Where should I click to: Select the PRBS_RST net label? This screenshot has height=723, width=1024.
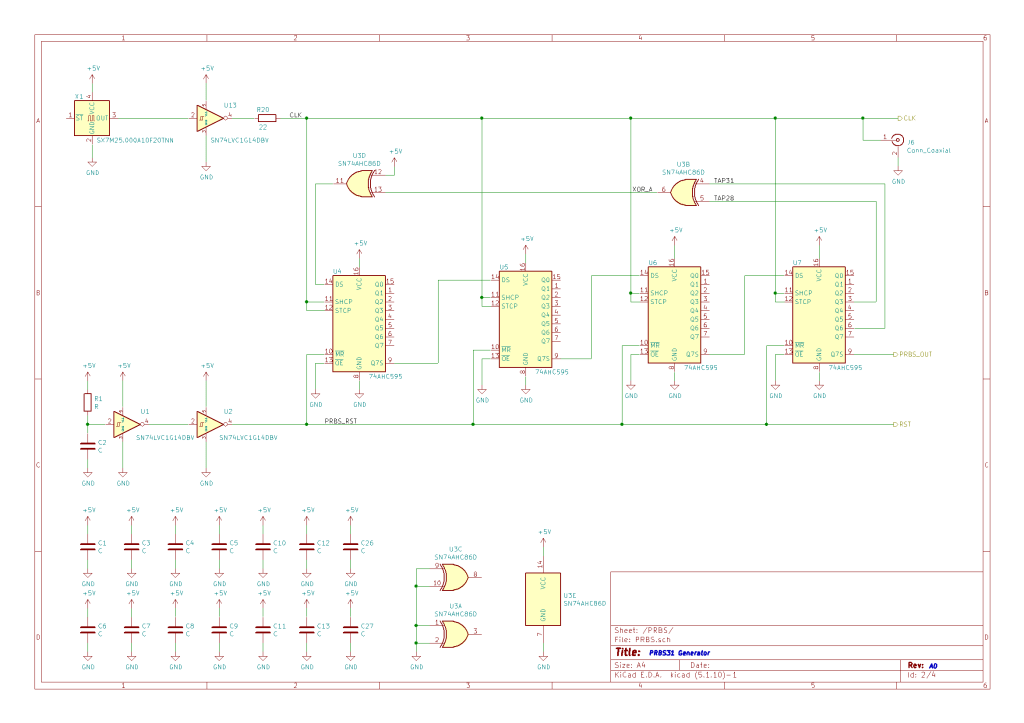click(340, 421)
